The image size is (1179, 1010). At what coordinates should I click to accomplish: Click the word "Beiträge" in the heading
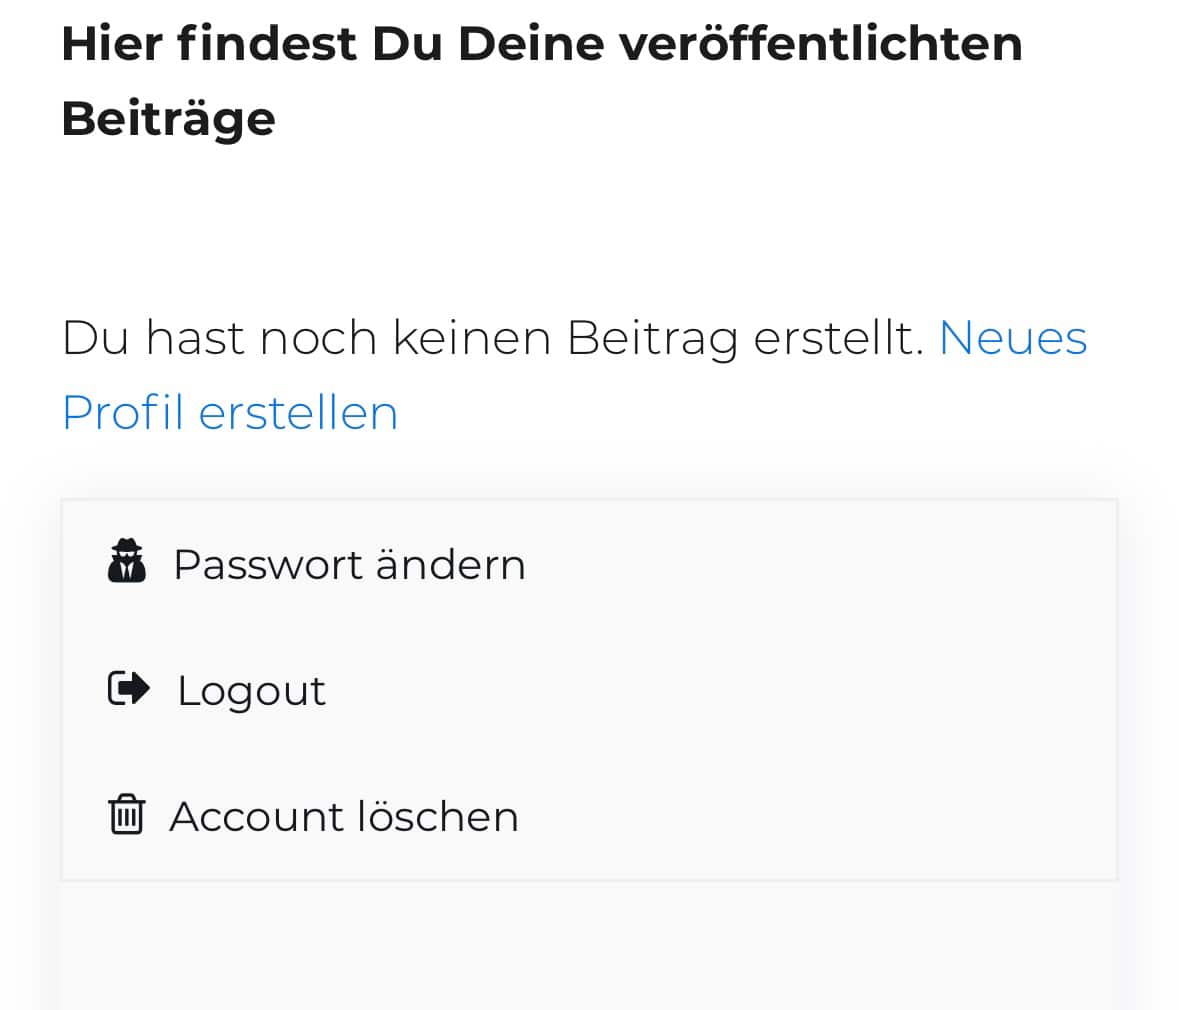point(168,119)
